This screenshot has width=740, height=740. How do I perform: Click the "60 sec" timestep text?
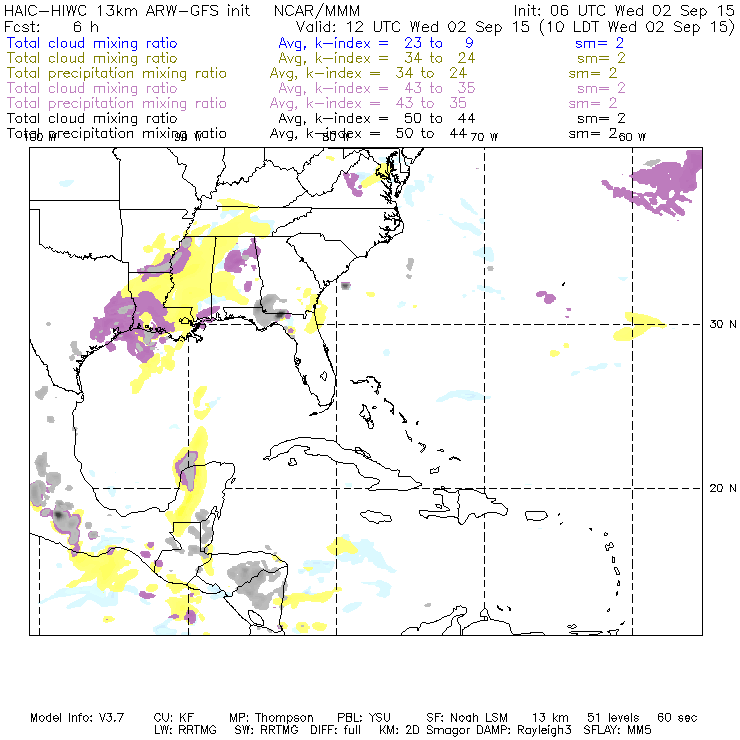point(677,718)
